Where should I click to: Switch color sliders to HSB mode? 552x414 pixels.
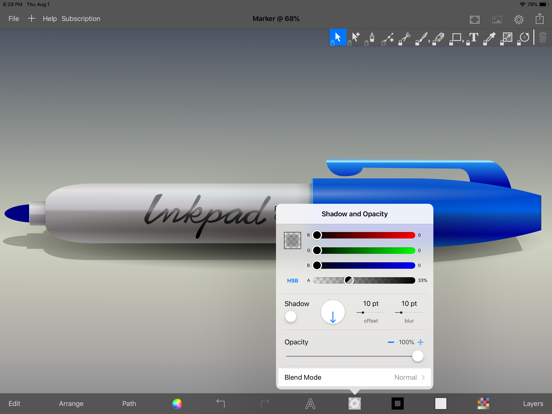[x=292, y=281]
